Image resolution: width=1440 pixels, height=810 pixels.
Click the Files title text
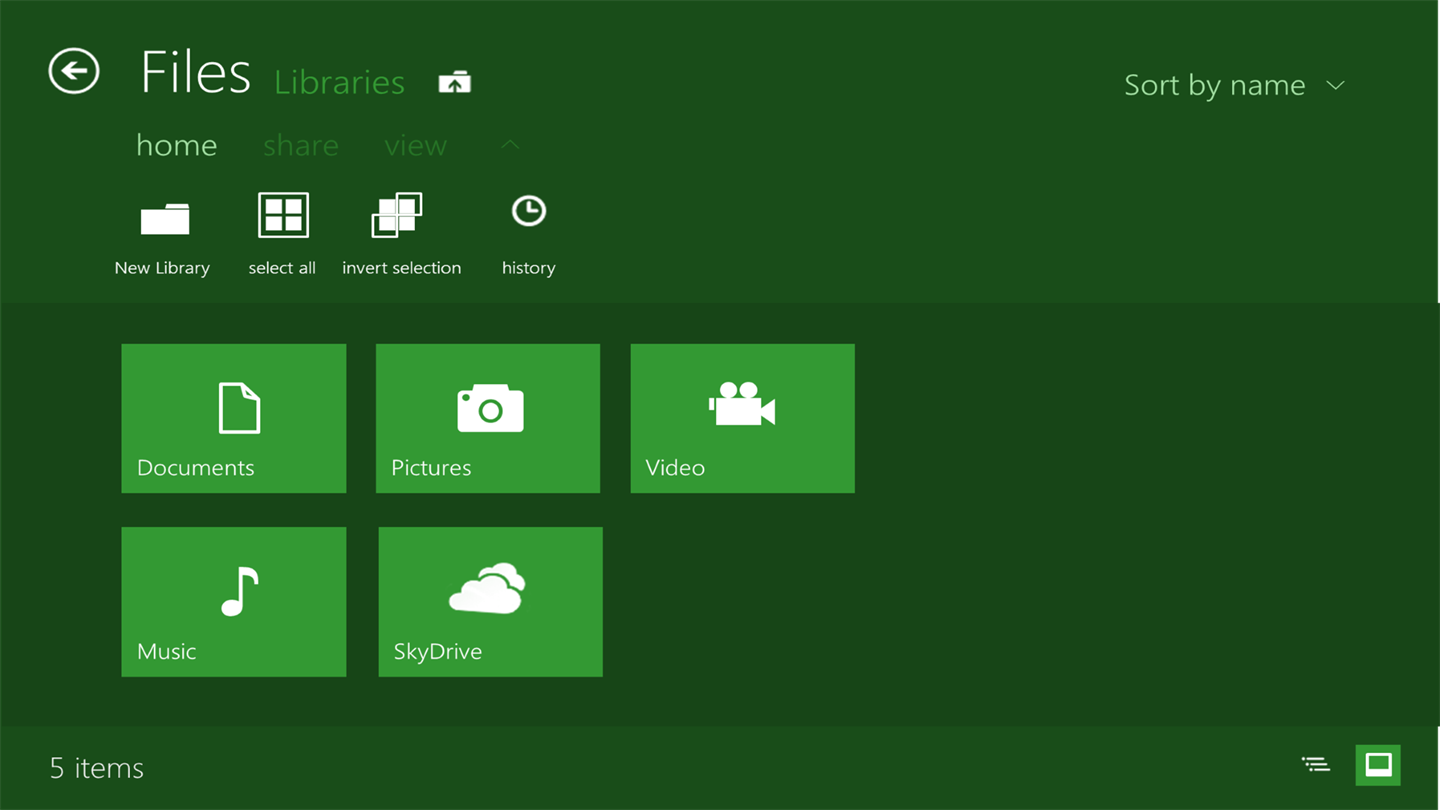[x=195, y=73]
